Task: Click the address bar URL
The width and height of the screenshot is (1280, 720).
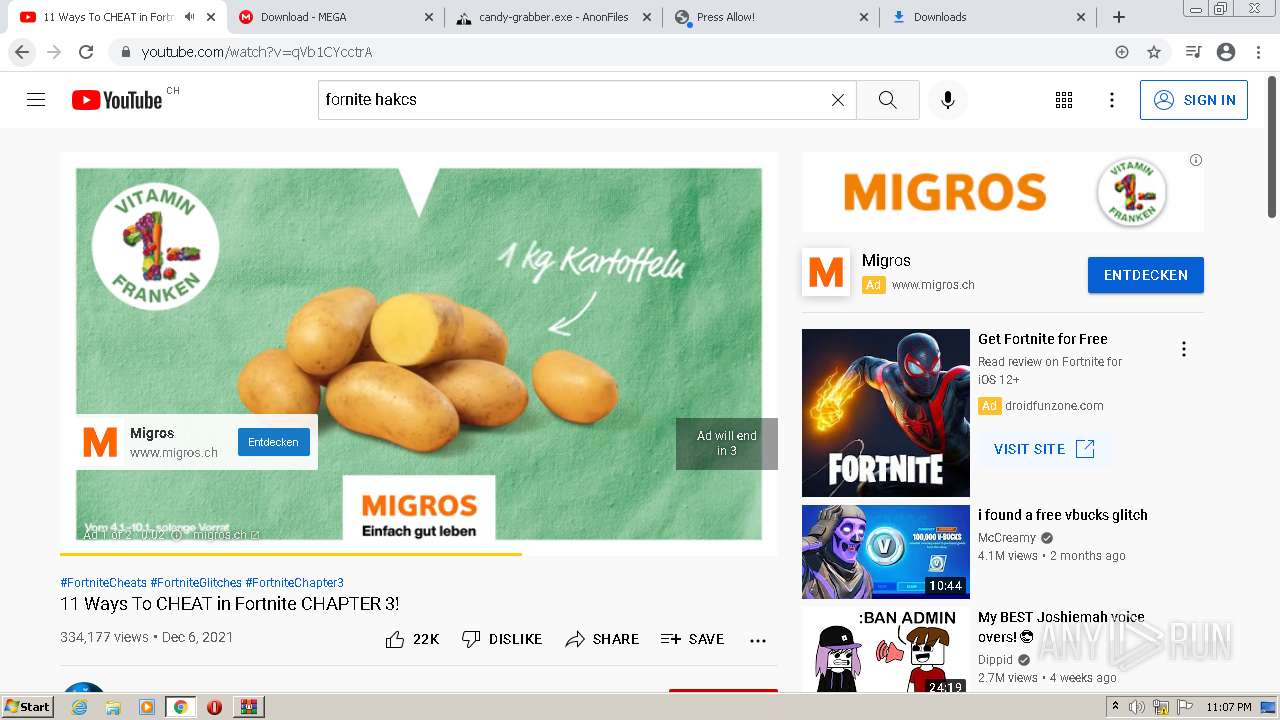Action: (x=257, y=52)
